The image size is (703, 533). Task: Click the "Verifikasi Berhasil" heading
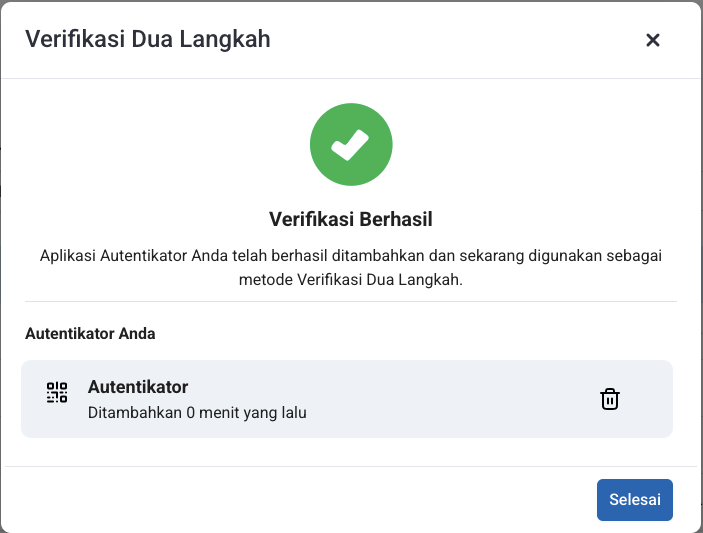coord(351,219)
